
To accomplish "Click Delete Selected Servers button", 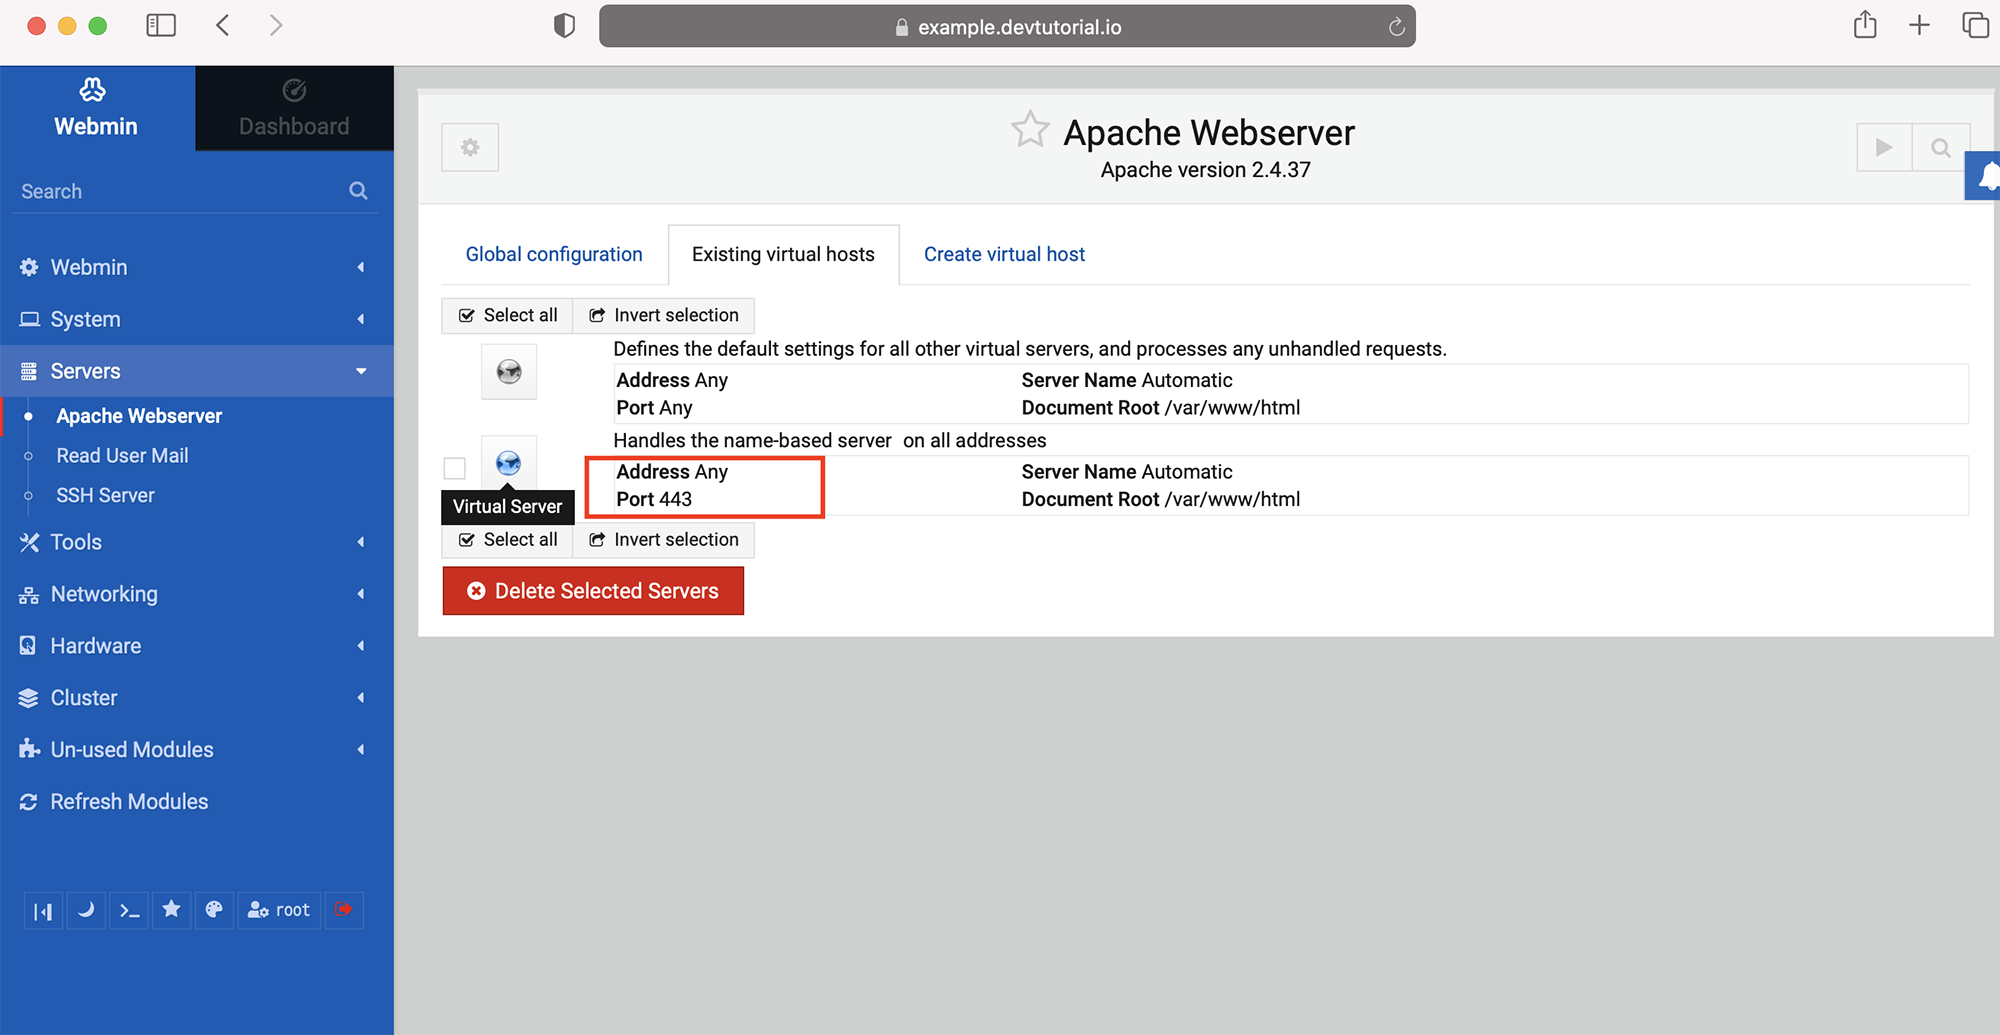I will point(593,591).
